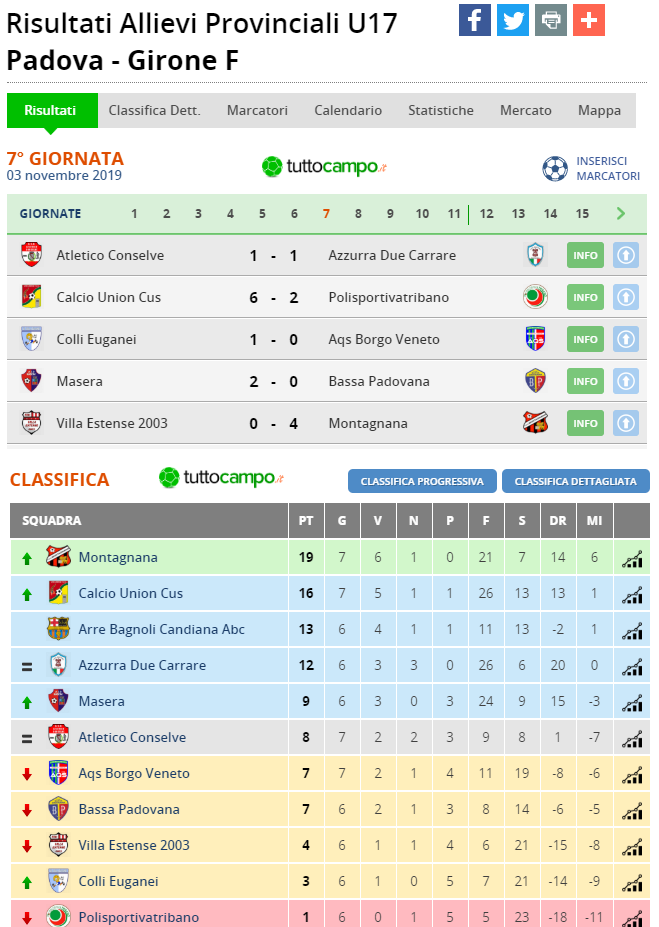Click upload arrow icon for Masera match

(x=626, y=381)
